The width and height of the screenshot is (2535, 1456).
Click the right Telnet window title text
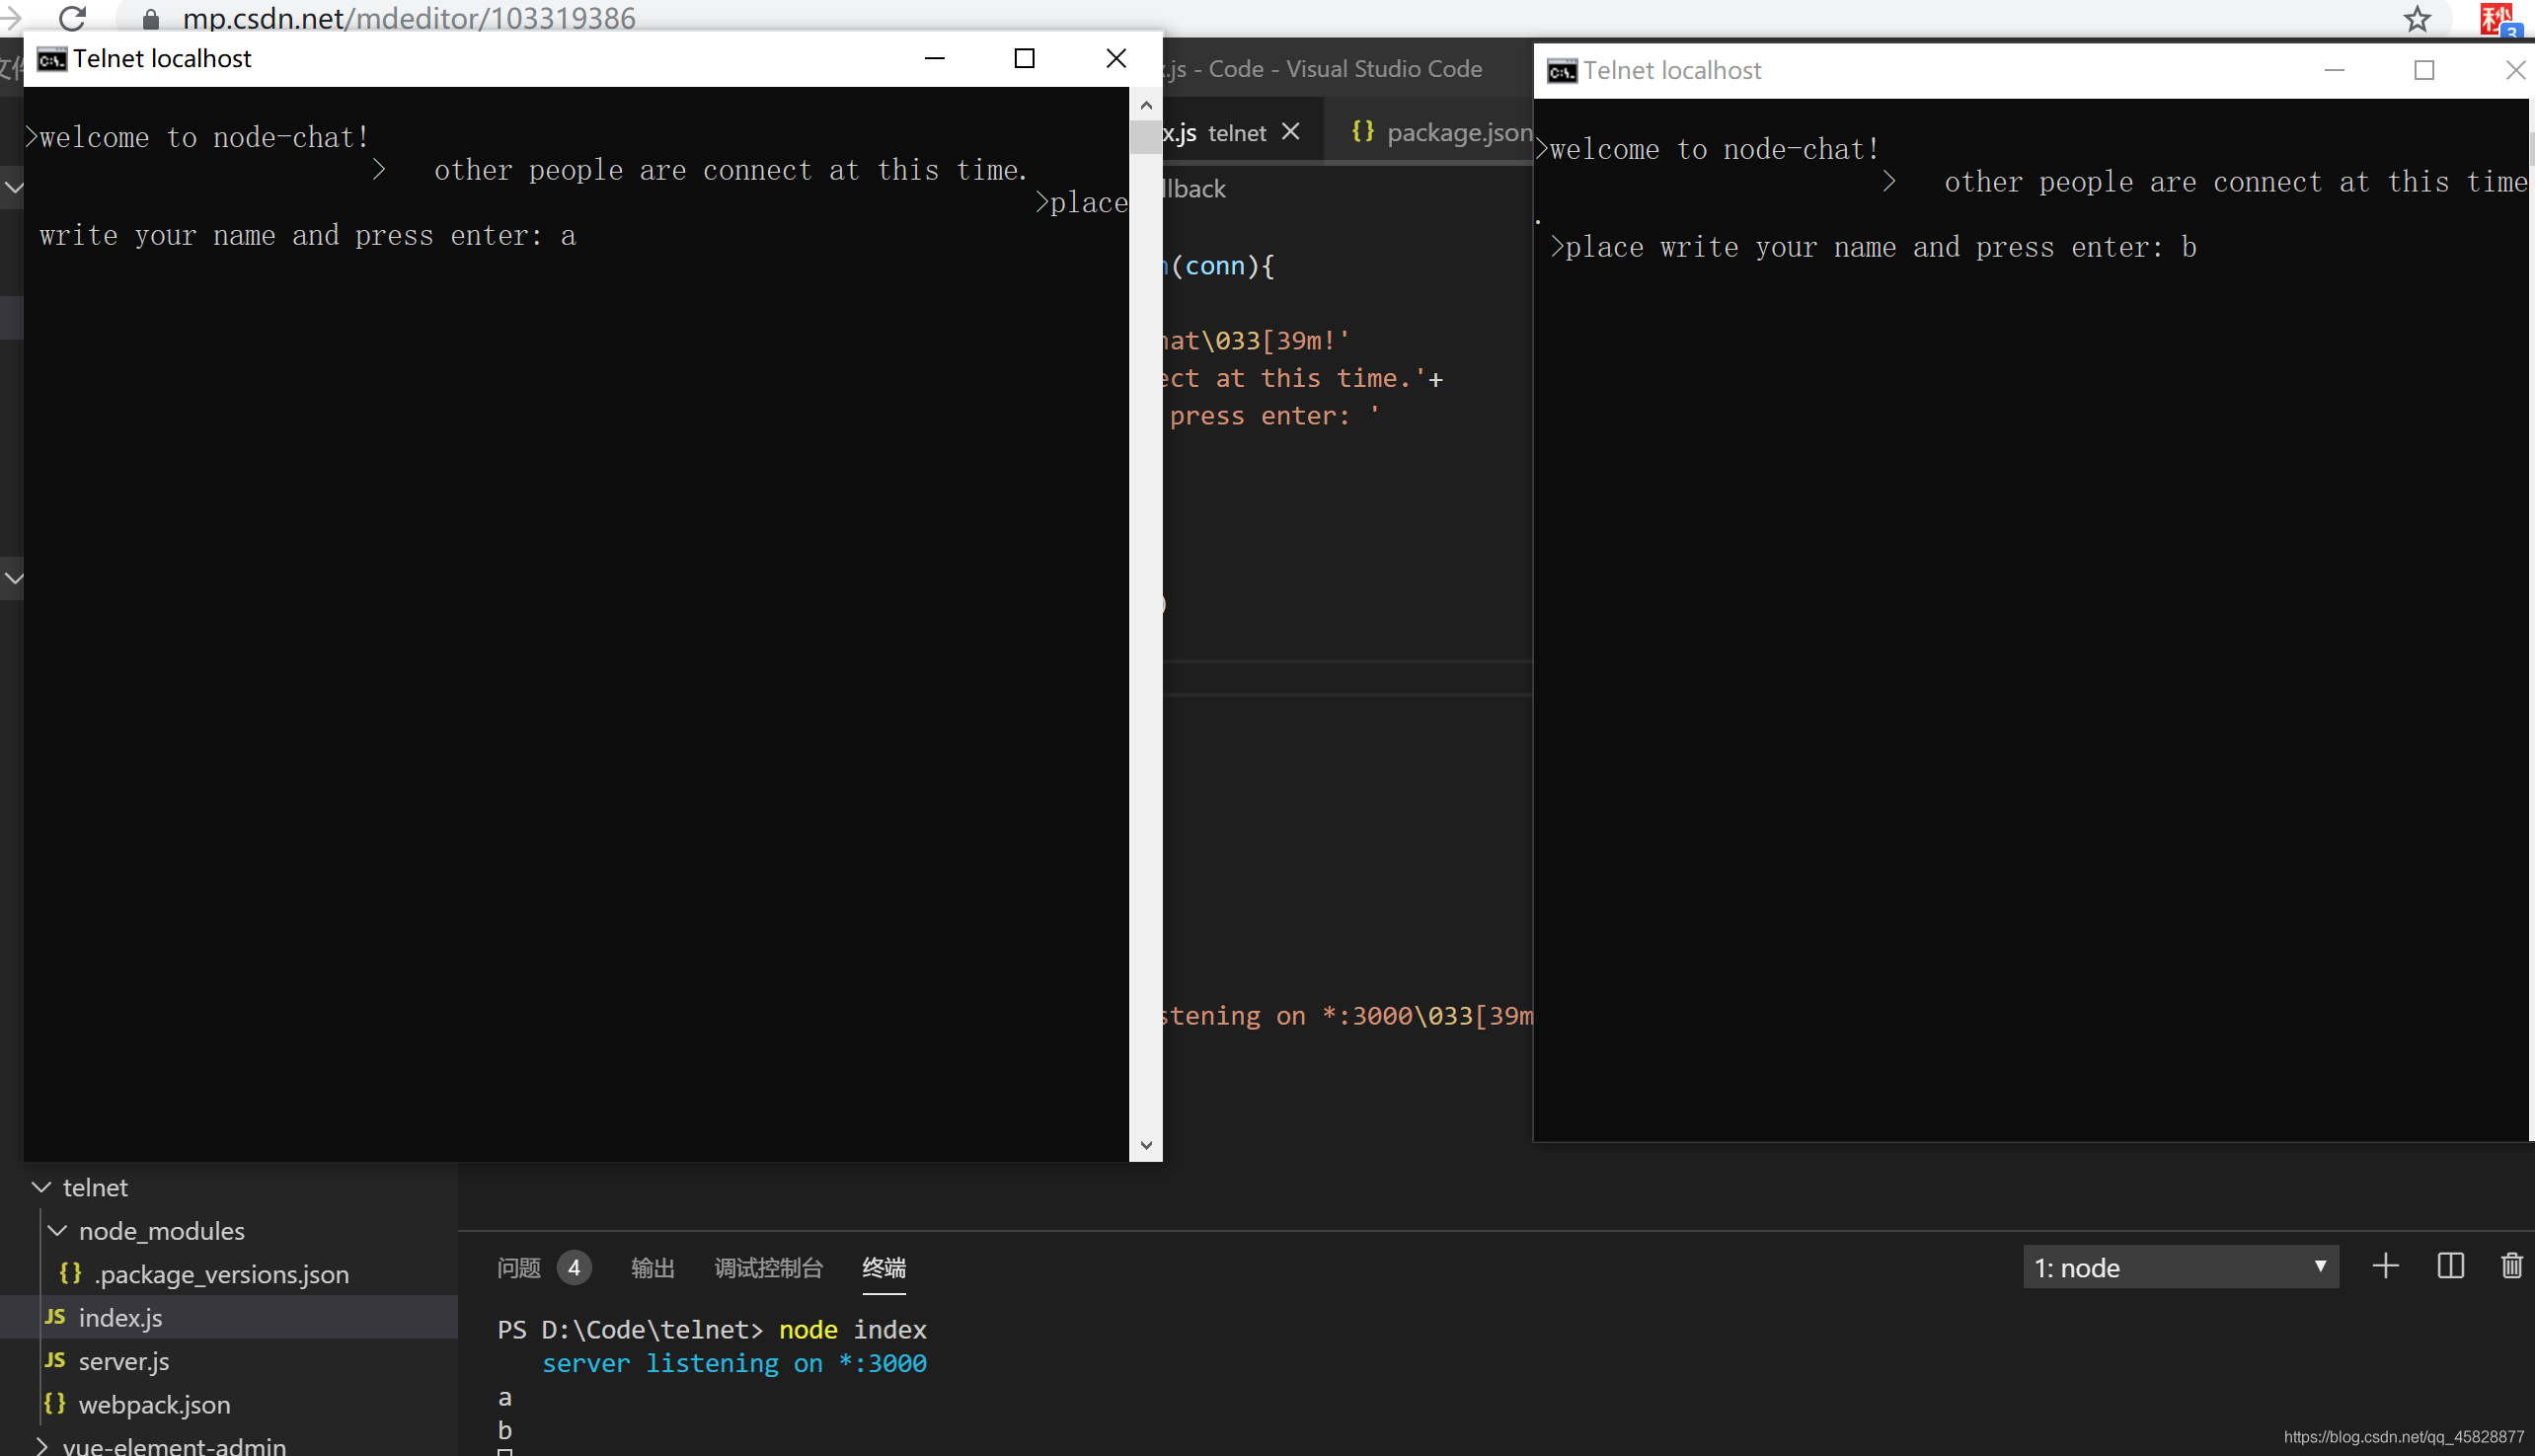1672,70
